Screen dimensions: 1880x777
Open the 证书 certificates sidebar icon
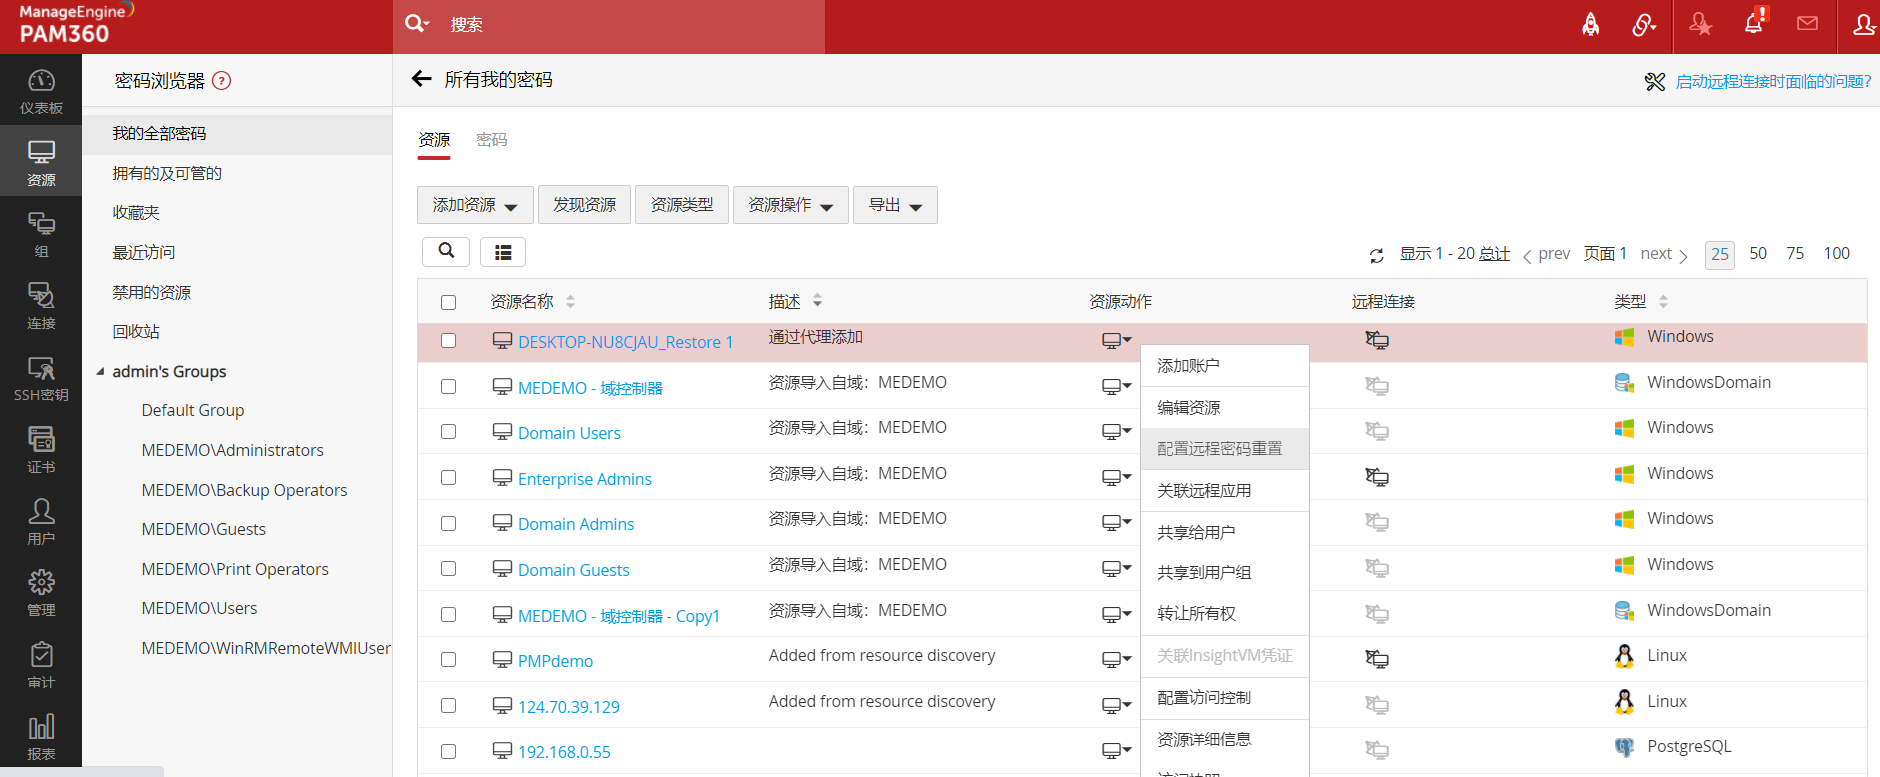[41, 449]
